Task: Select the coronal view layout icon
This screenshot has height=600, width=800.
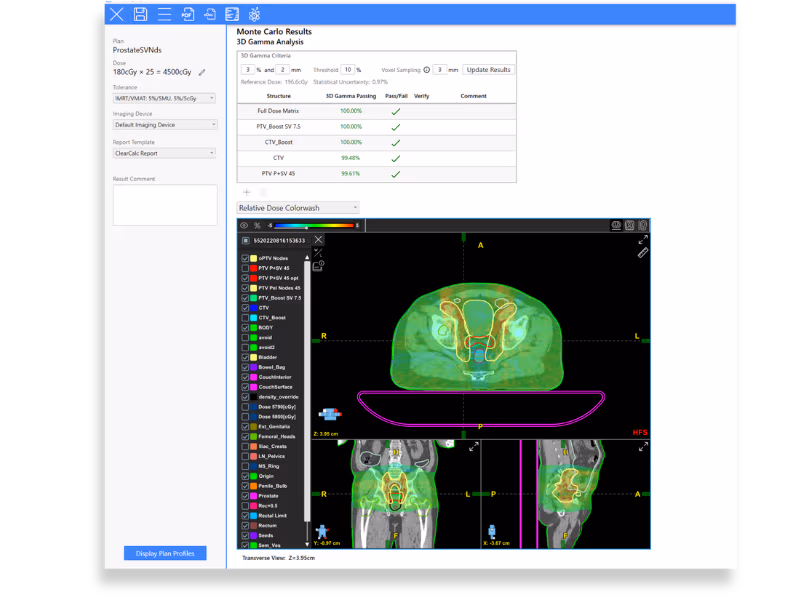Action: 630,225
